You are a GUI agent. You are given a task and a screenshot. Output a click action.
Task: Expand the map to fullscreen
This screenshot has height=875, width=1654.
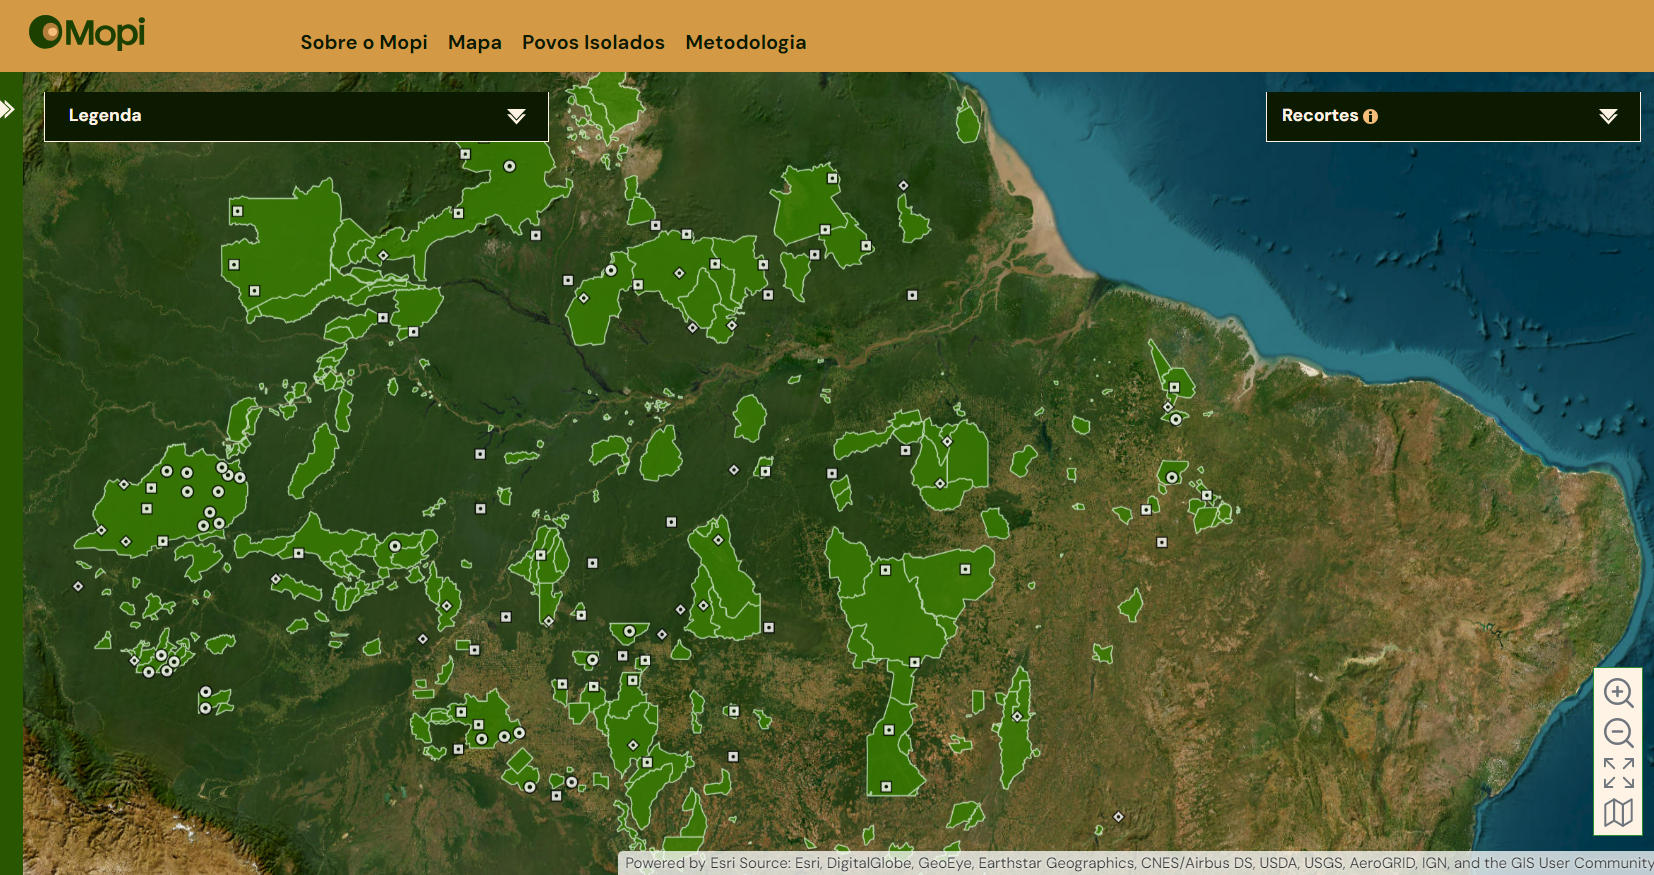pyautogui.click(x=1617, y=773)
